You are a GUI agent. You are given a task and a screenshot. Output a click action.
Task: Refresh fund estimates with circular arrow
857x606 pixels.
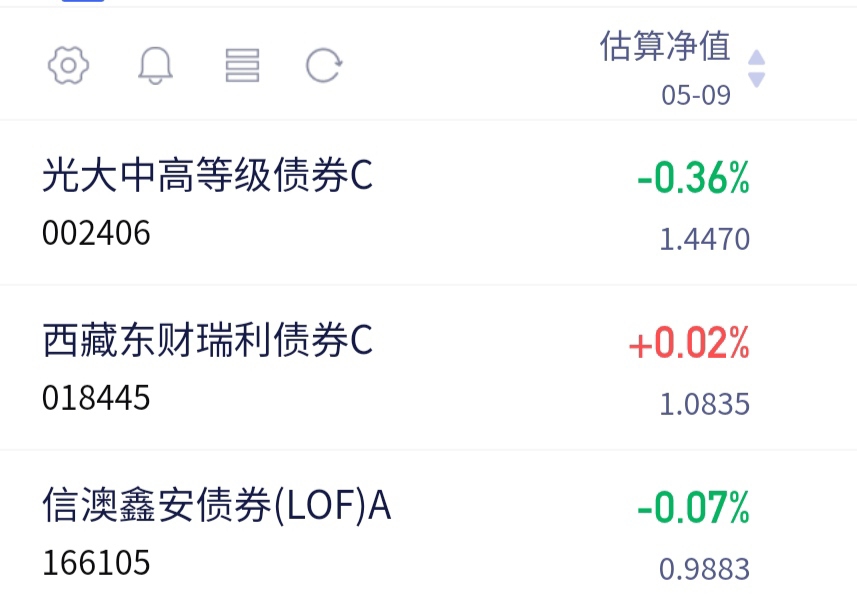324,66
